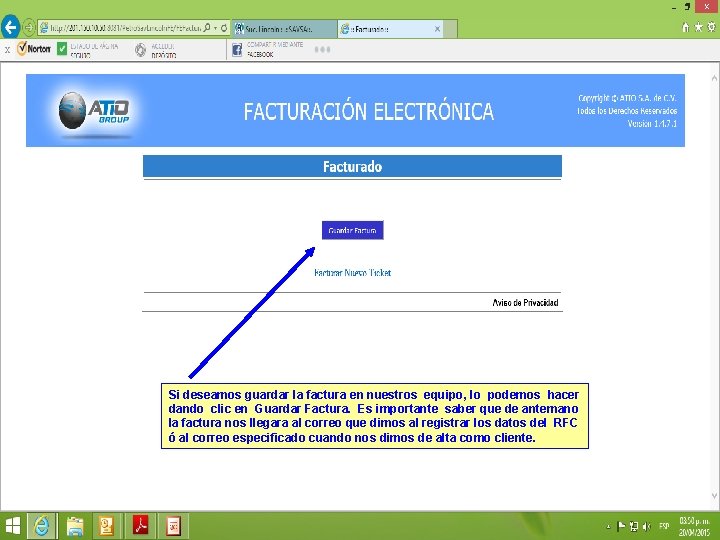Viewport: 720px width, 540px height.
Task: Click the FACTURACIÓN ELECTRÓNICA title text
Action: pos(369,112)
